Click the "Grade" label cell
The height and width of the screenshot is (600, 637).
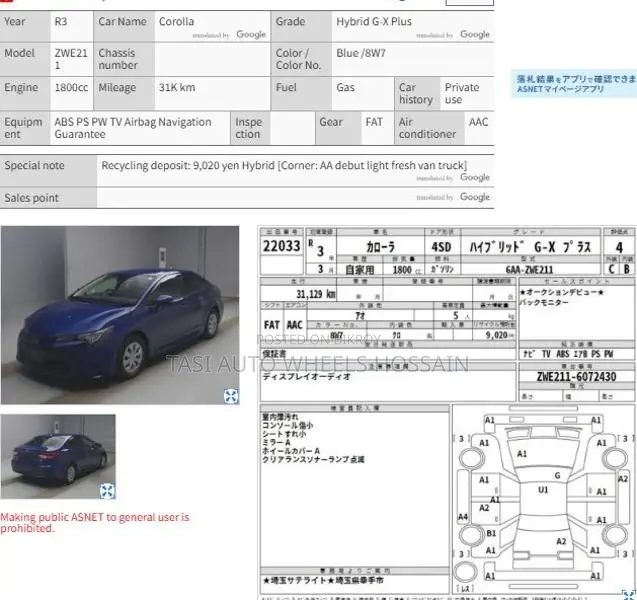[301, 27]
